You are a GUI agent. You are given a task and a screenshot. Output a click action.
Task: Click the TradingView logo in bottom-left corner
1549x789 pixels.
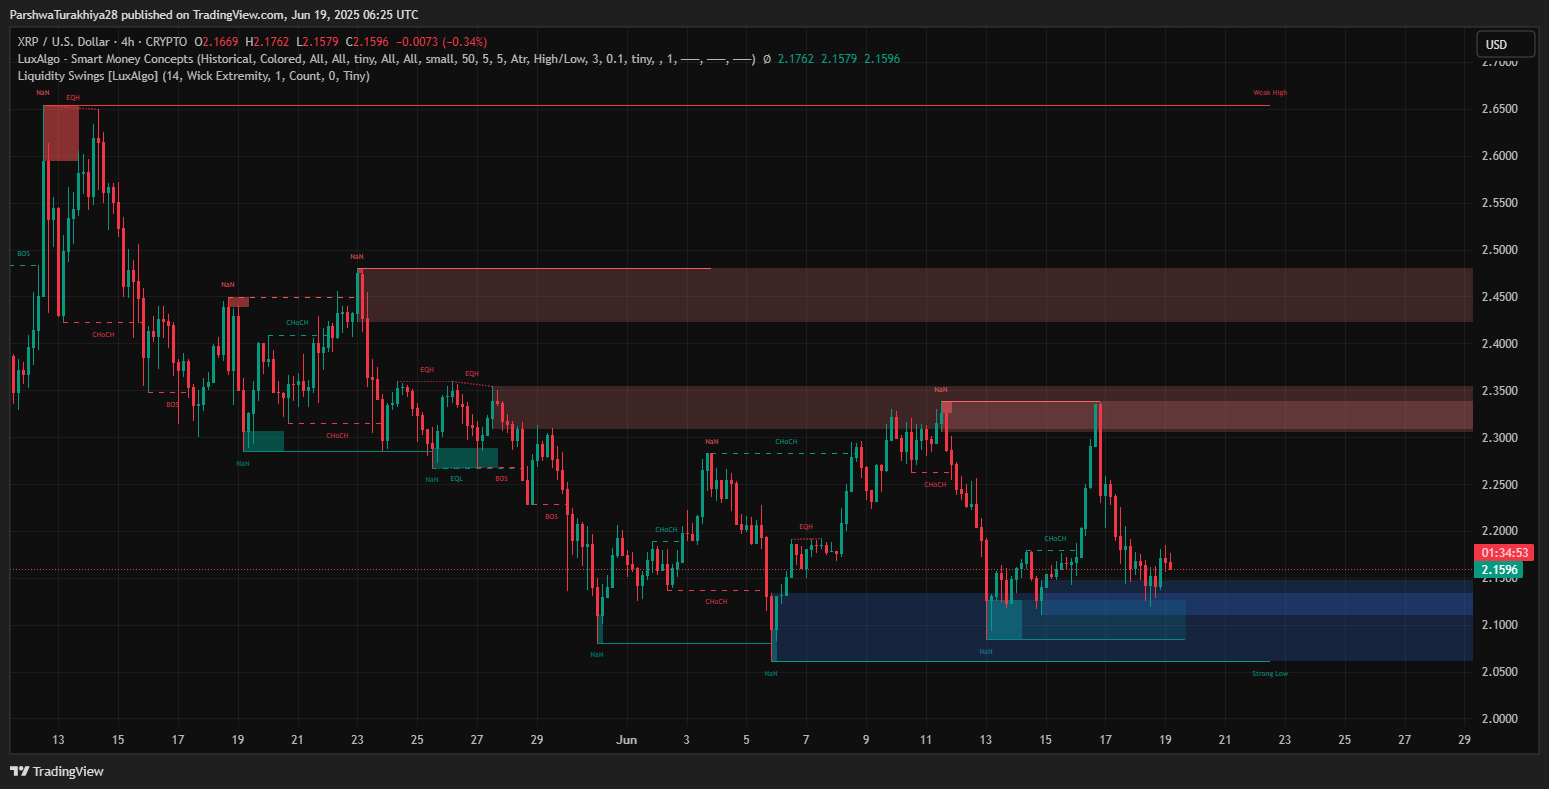(x=57, y=771)
